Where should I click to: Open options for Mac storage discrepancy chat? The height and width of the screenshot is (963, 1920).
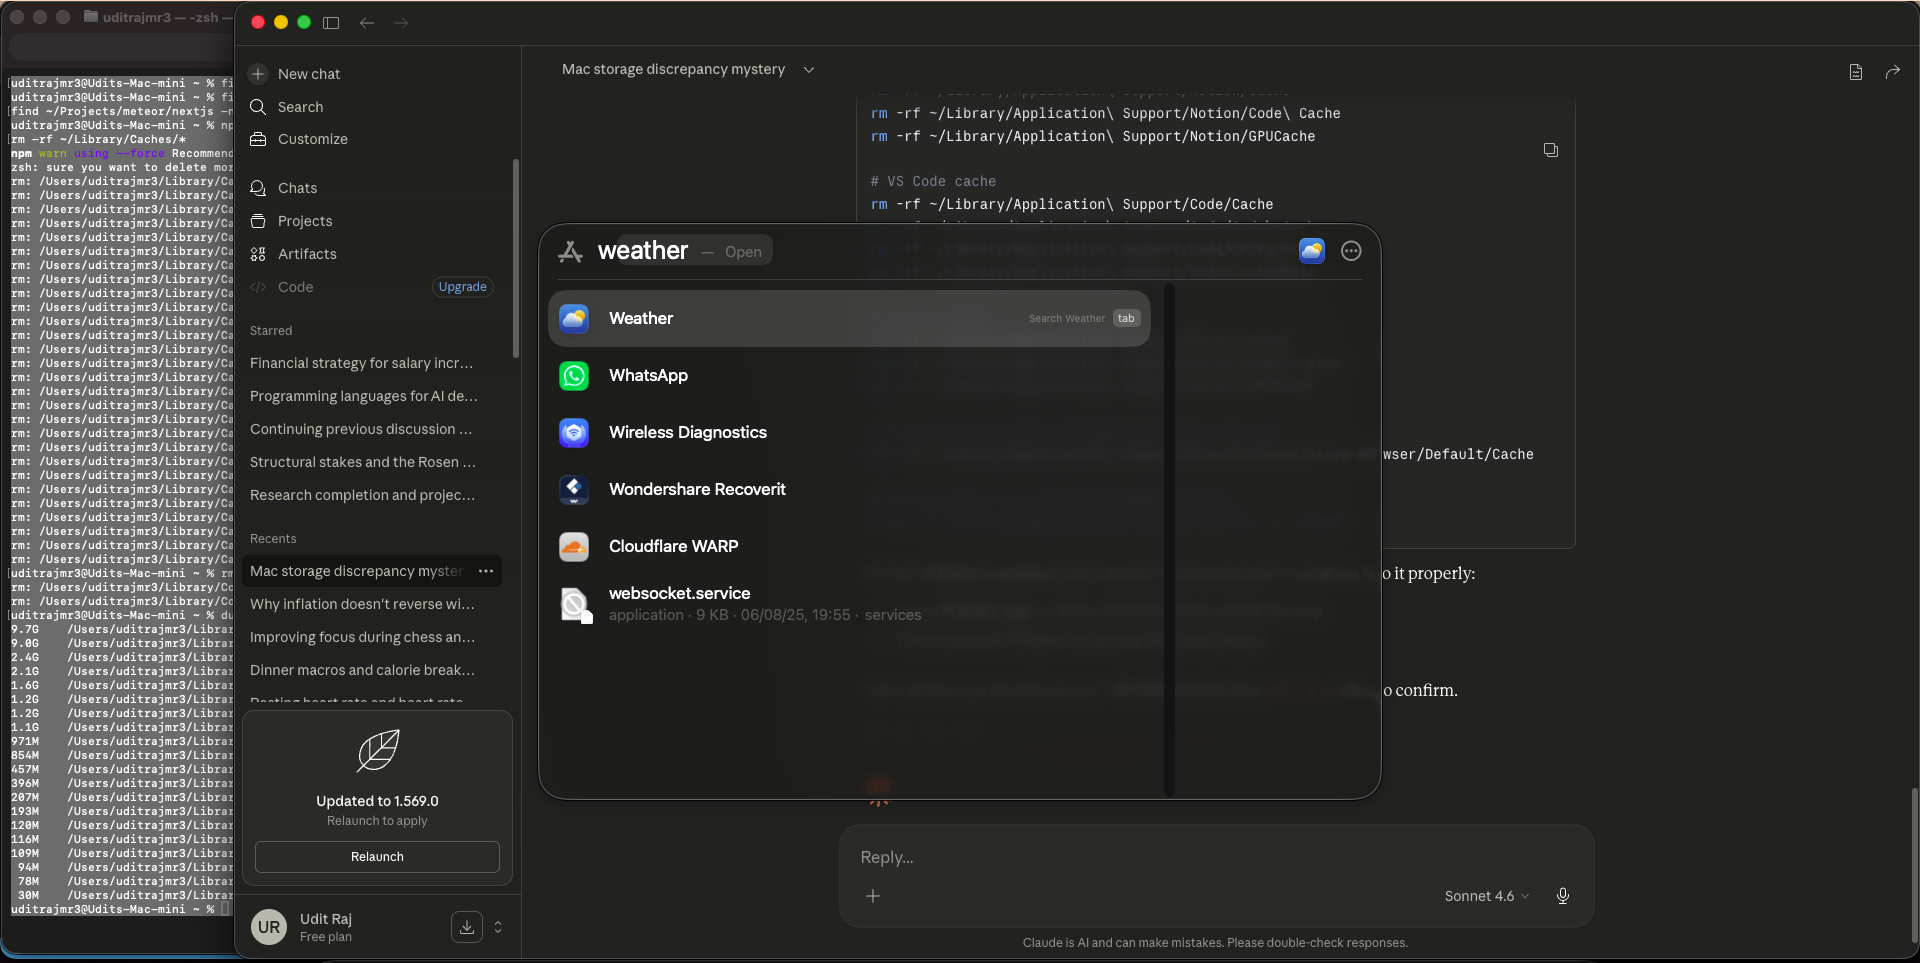(x=486, y=571)
